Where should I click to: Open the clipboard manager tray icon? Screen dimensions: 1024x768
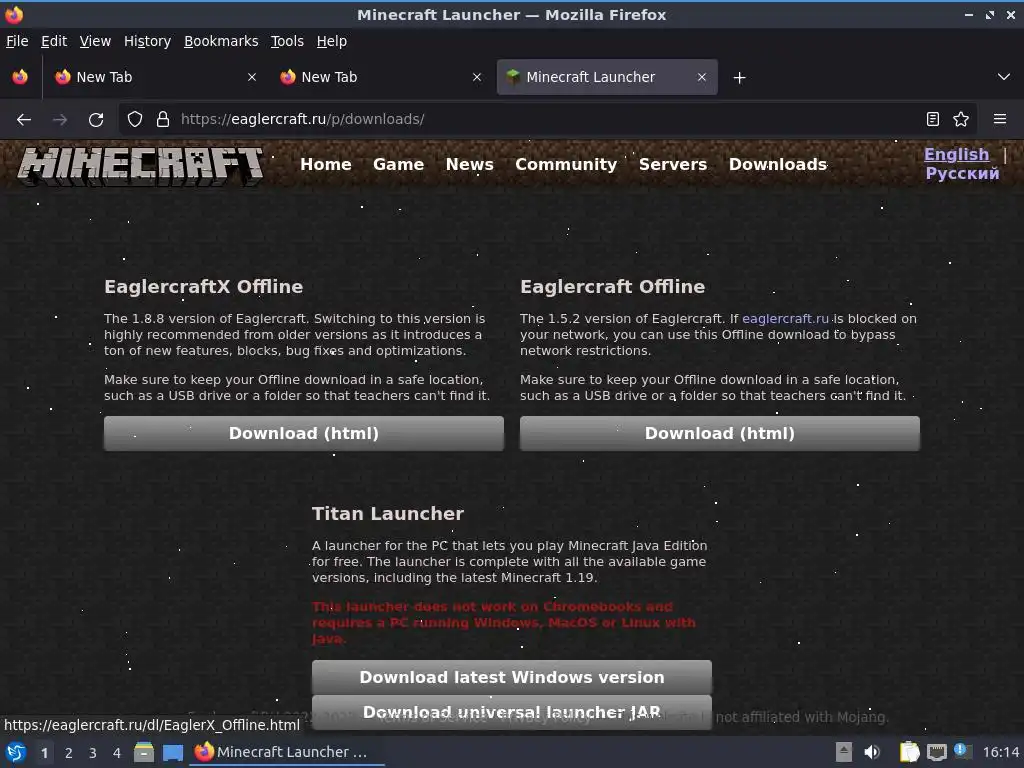909,752
